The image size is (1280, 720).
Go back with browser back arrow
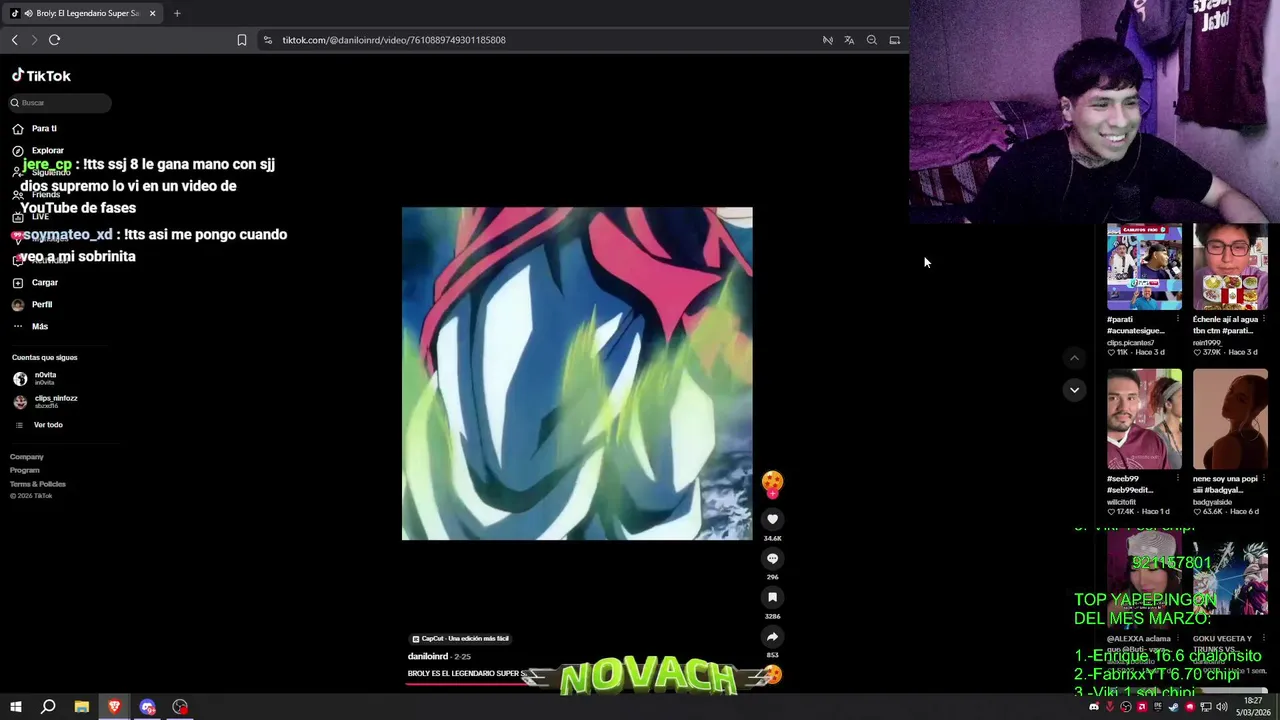[x=14, y=40]
